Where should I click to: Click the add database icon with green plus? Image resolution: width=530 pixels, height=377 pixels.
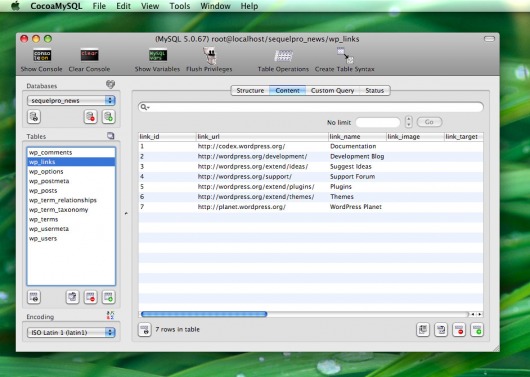(109, 117)
